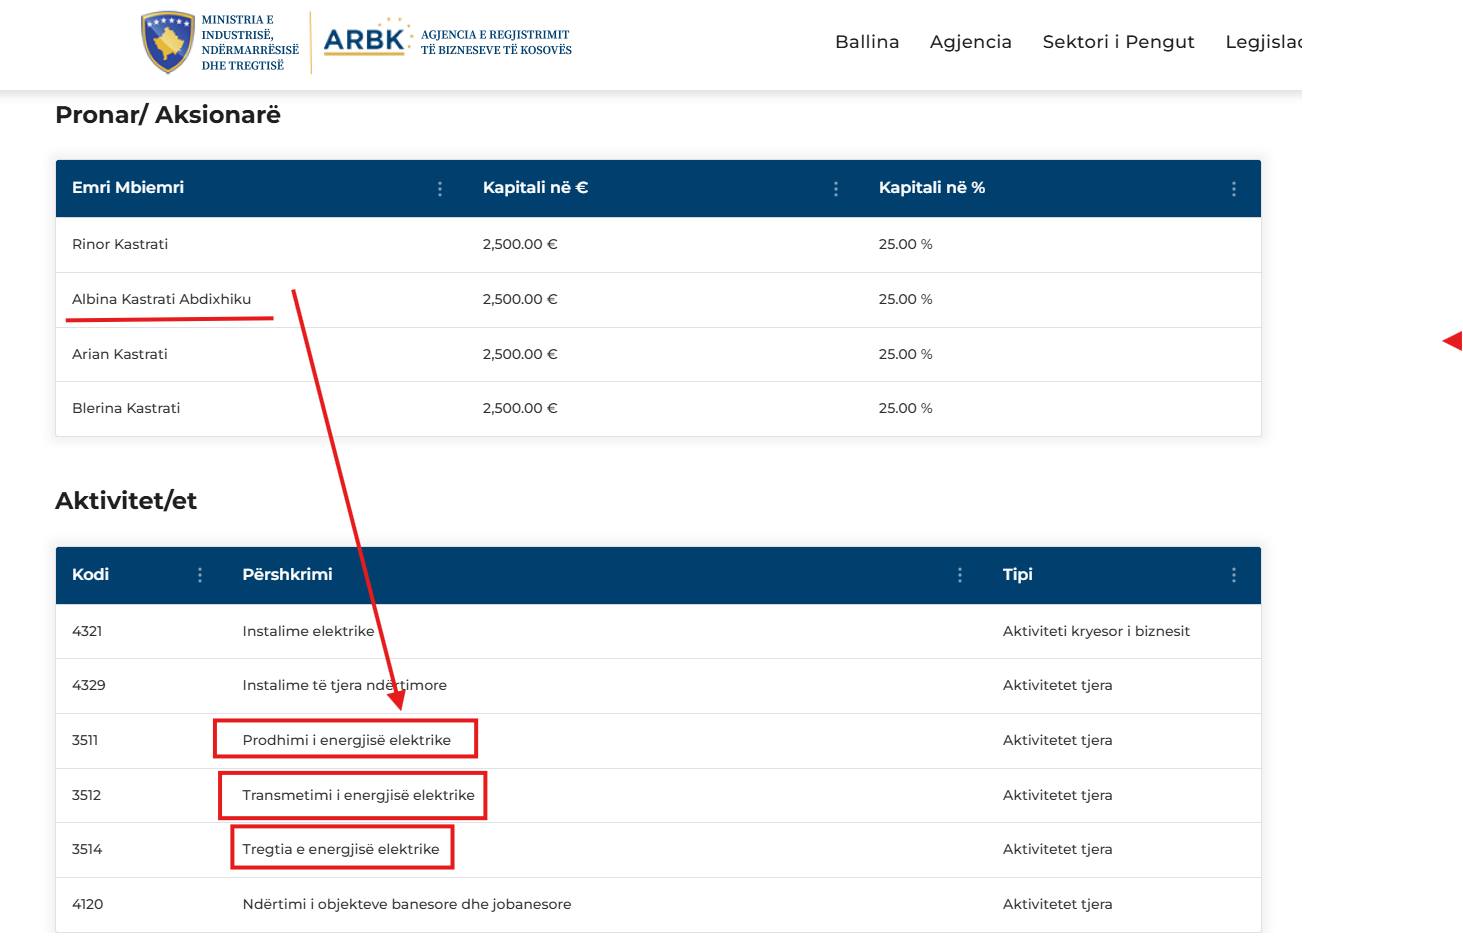The image size is (1463, 938).
Task: Sort by Kodi column header
Action: click(x=91, y=575)
